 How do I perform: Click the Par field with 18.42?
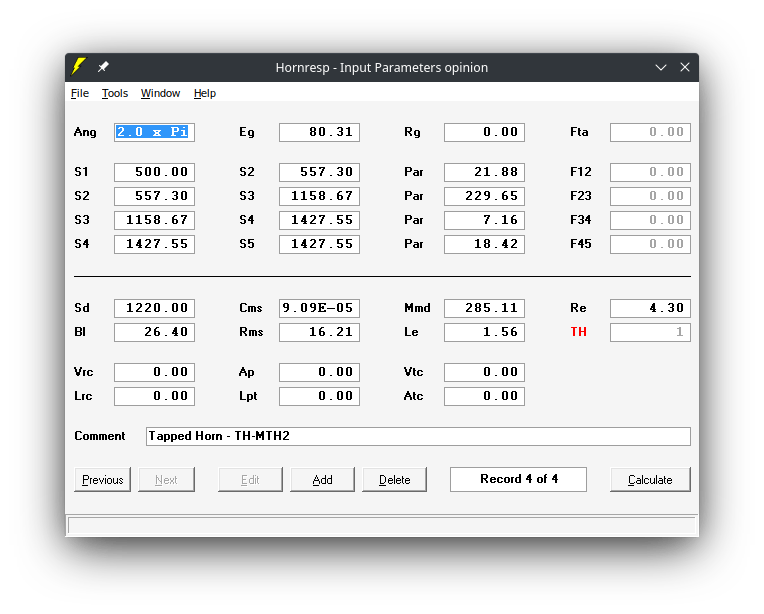point(484,244)
